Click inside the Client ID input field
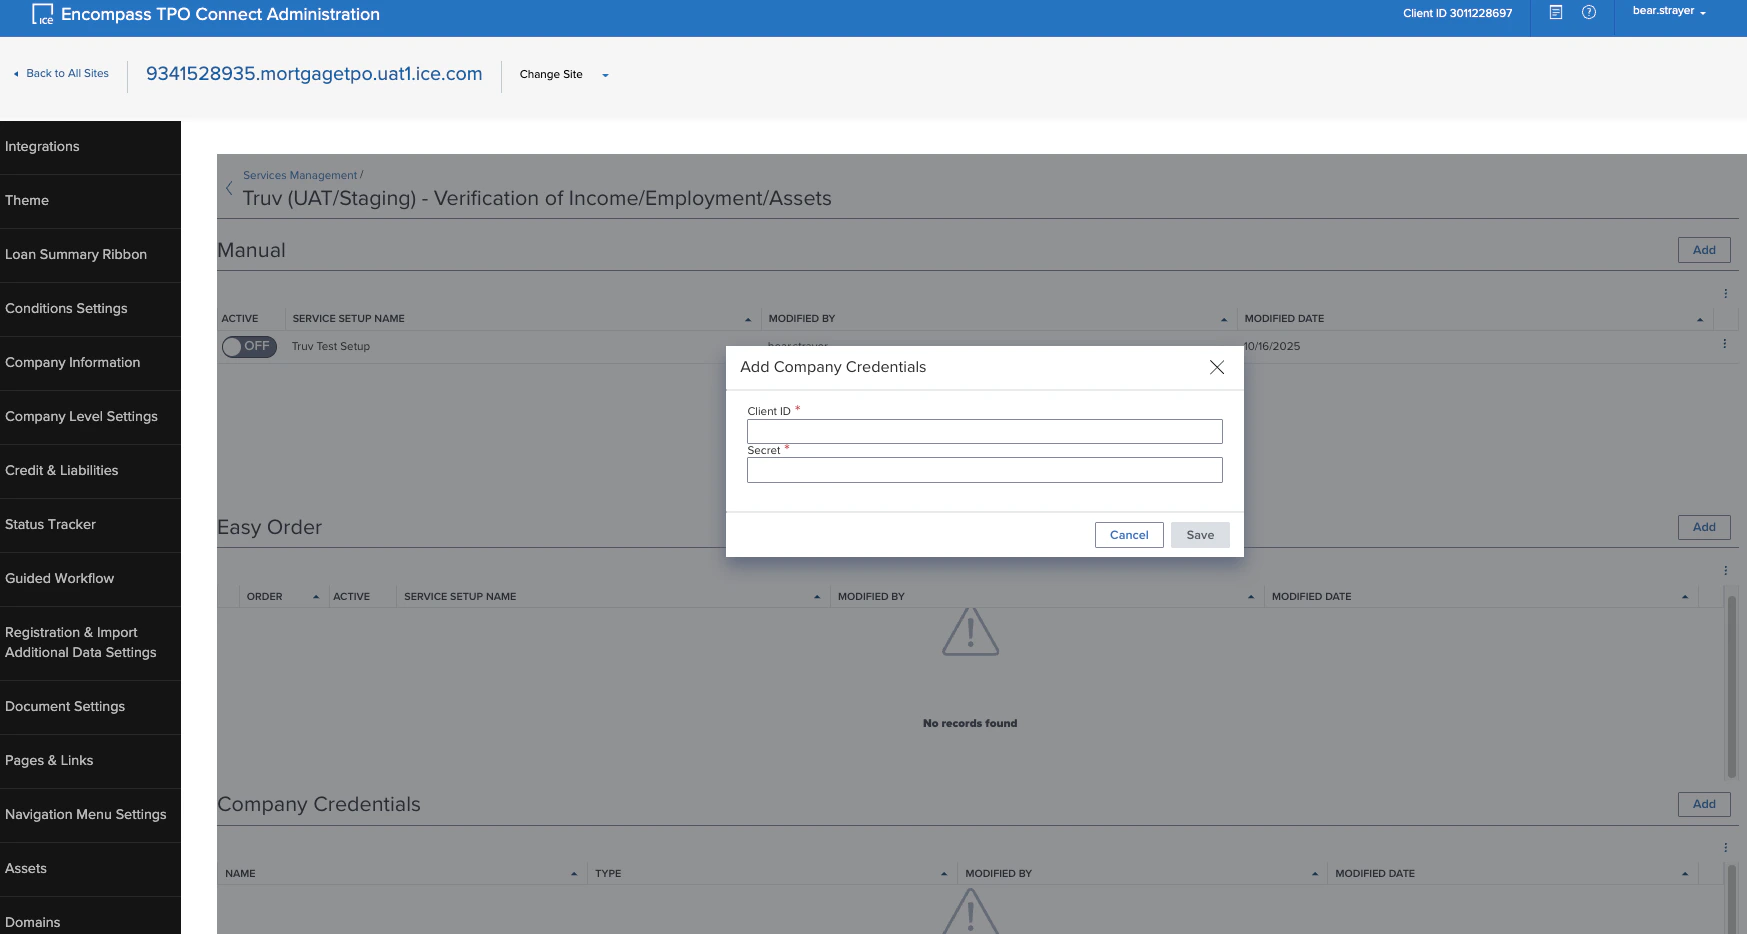This screenshot has height=934, width=1747. click(984, 431)
